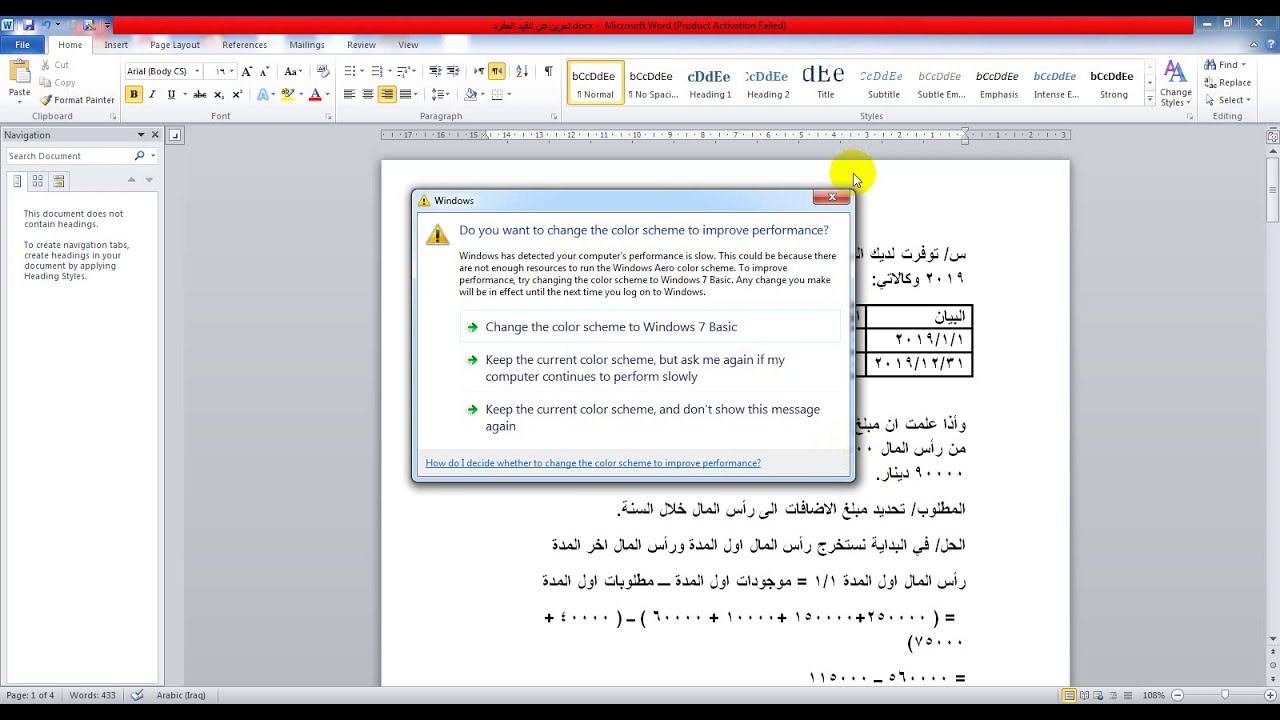Switch to Full Screen Reading view
This screenshot has height=720, width=1280.
coord(1084,695)
